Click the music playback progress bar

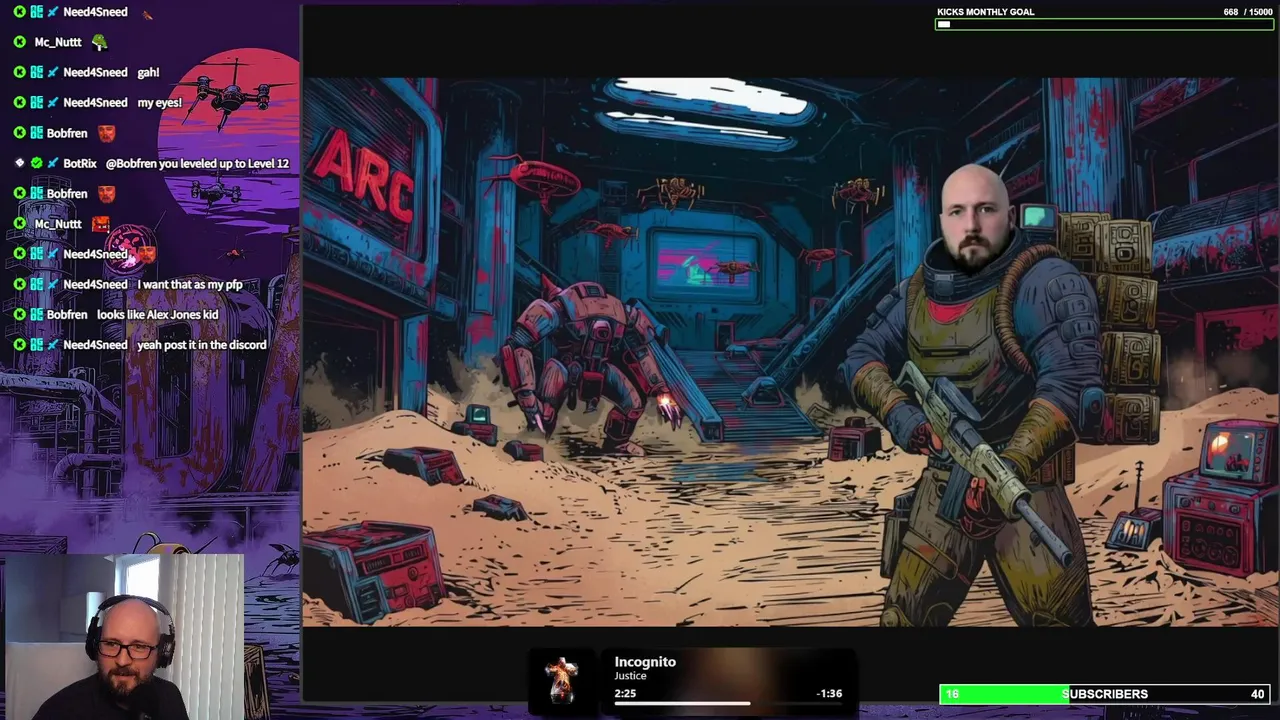click(x=728, y=704)
